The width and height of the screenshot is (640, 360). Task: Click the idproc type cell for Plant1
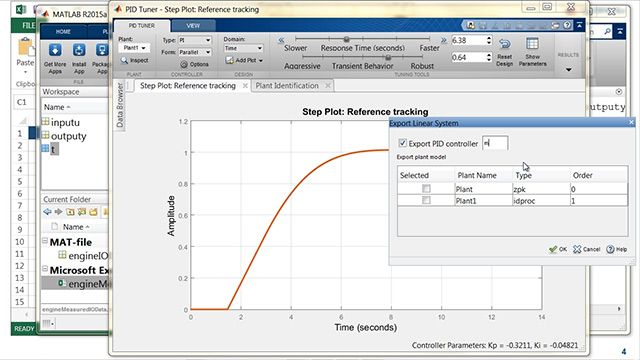coord(541,200)
